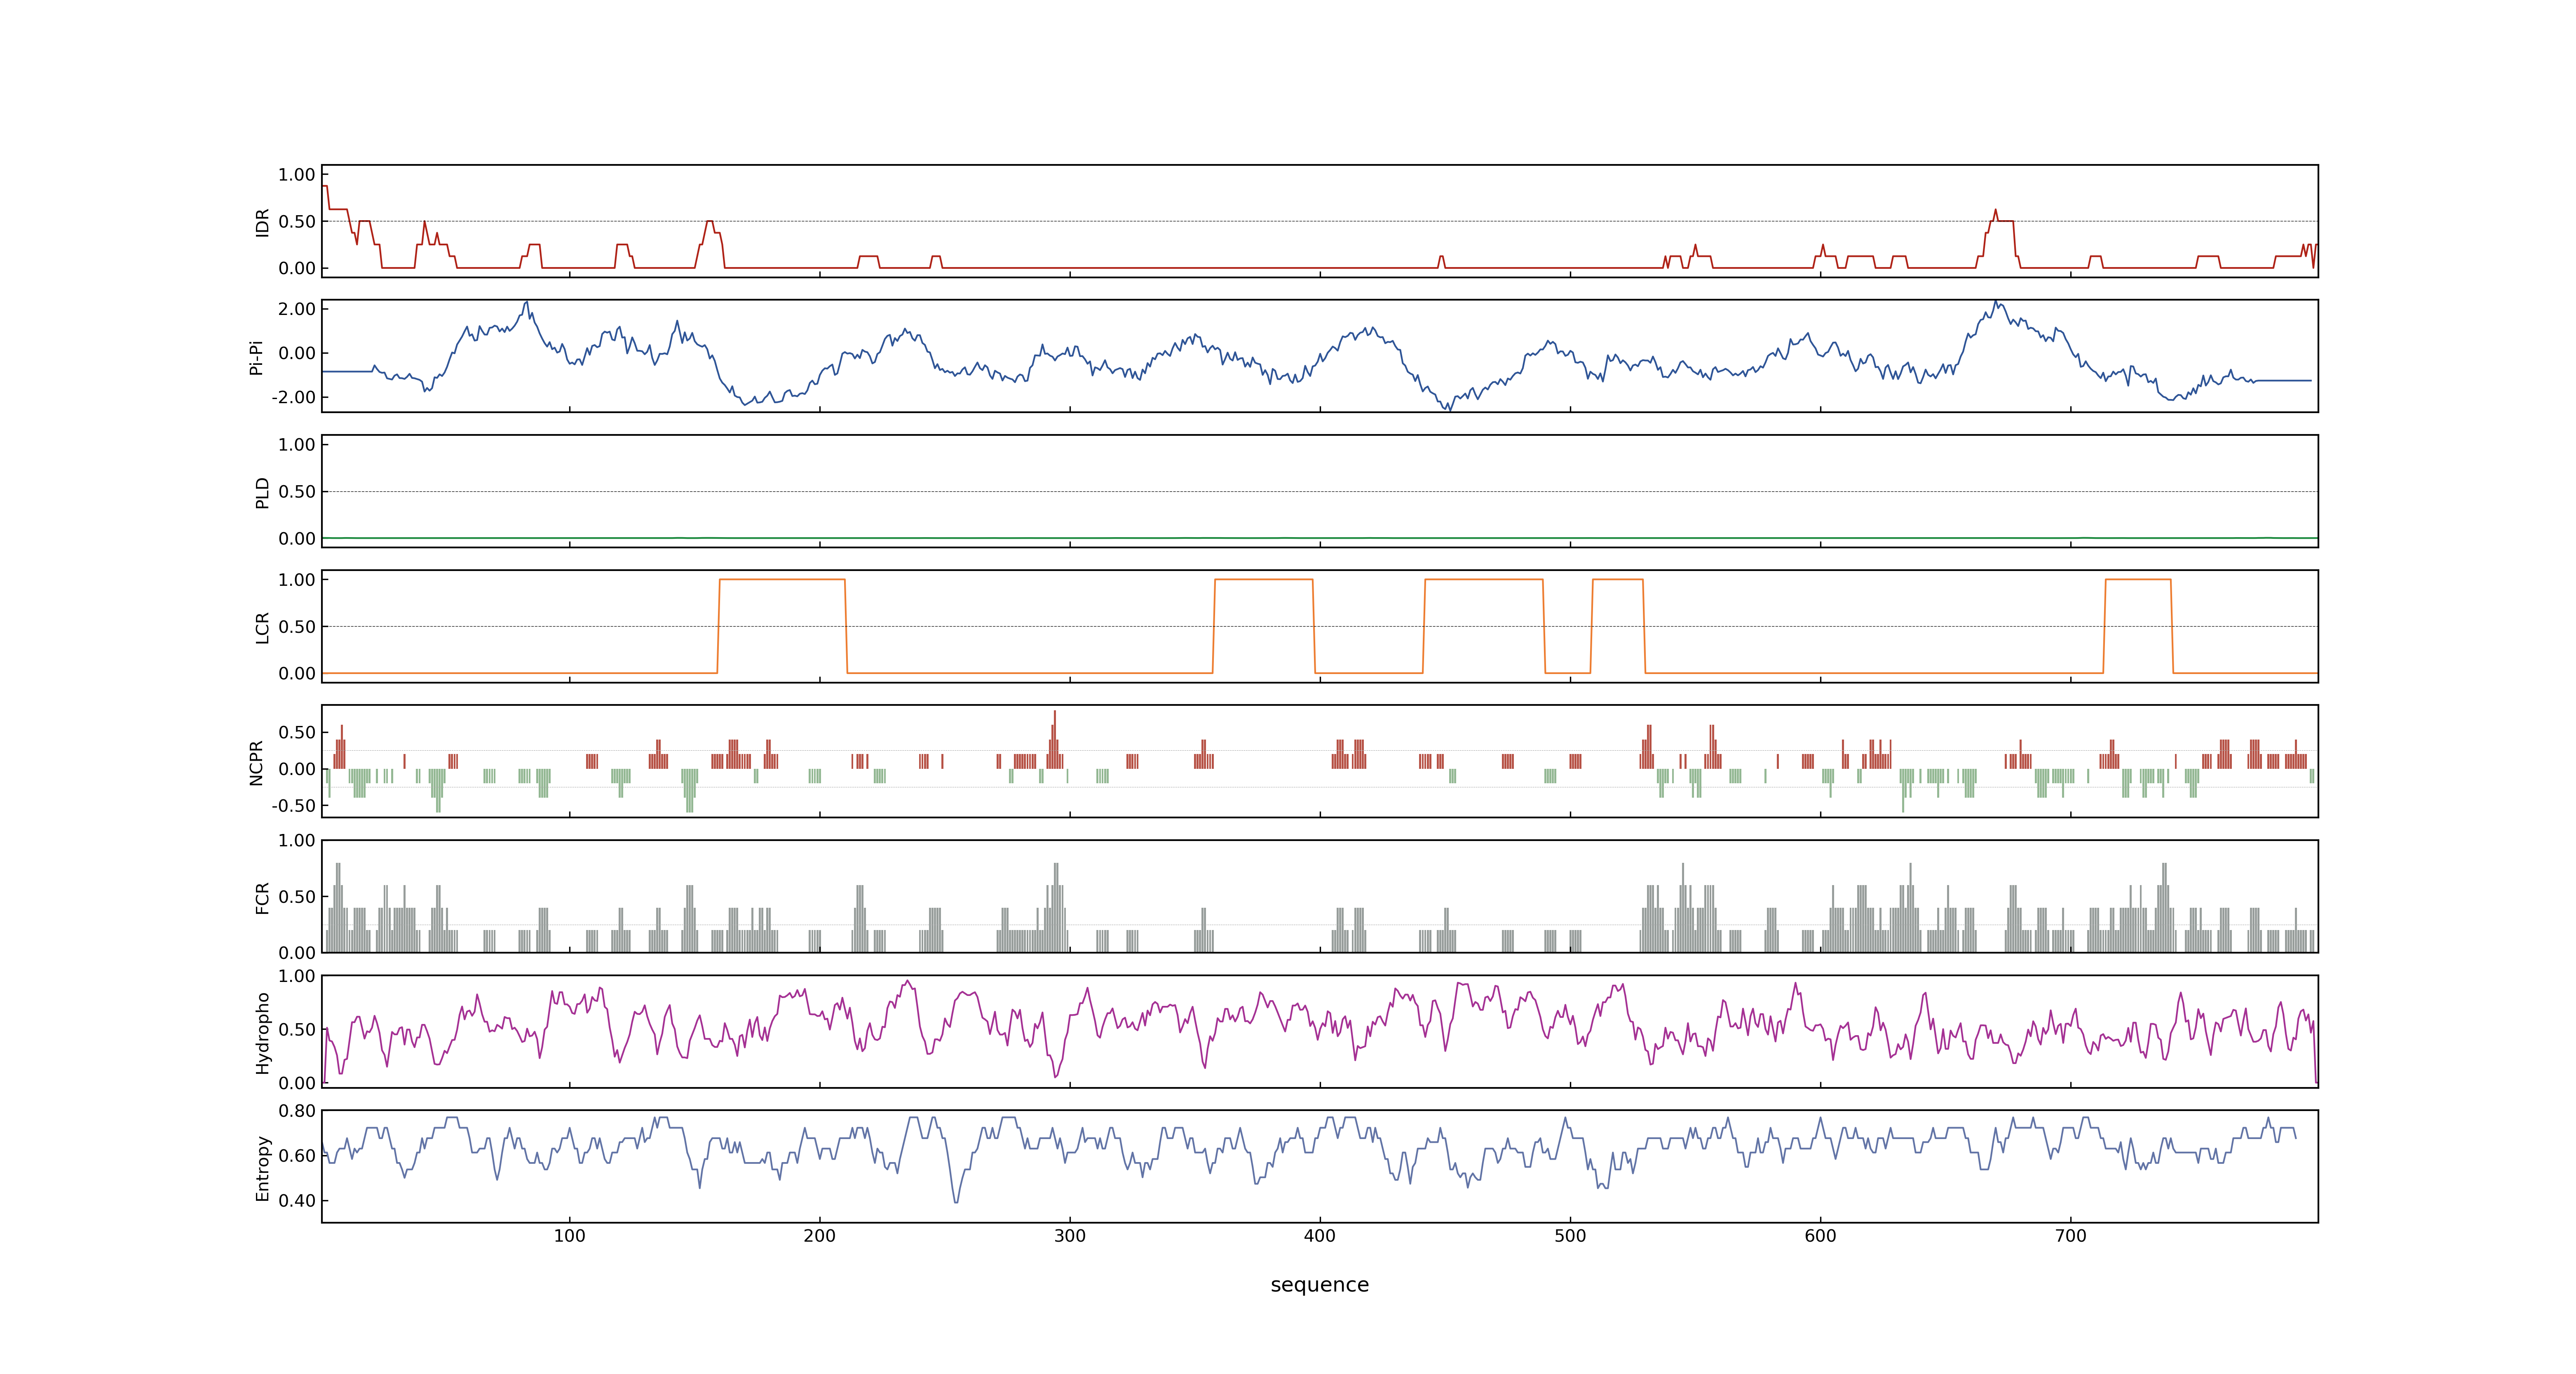
Task: Click the LCR plateau spanning positions 160 to 210
Action: click(782, 580)
